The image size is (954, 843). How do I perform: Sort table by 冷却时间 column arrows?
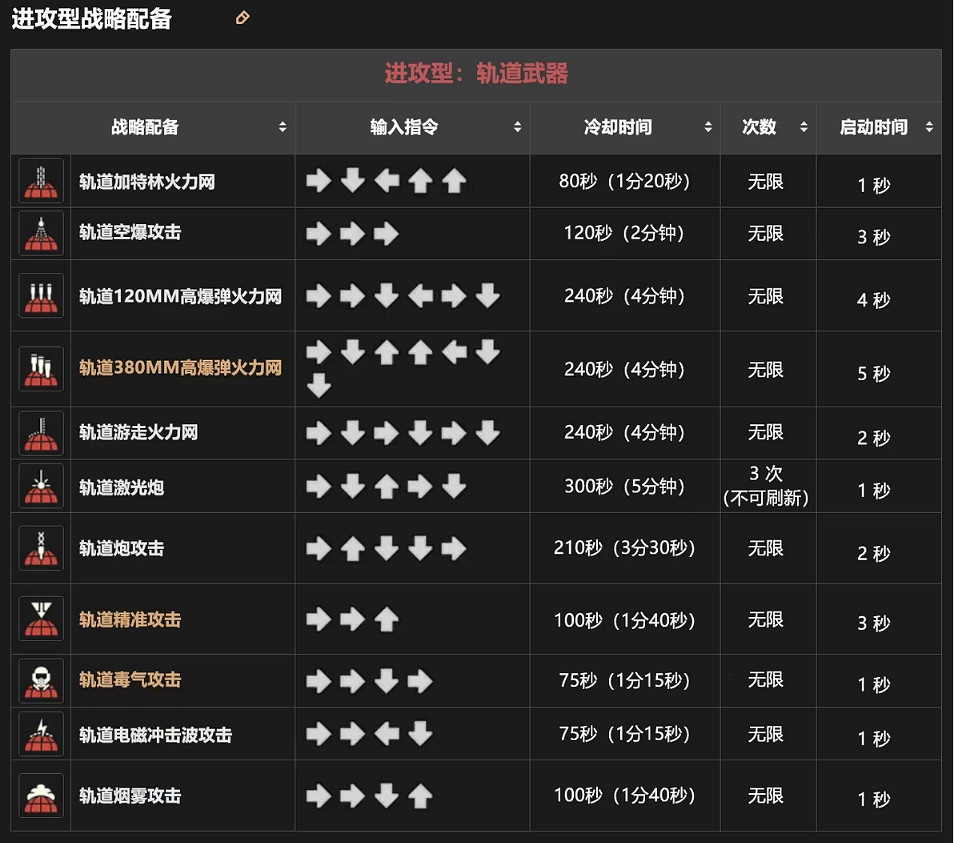708,127
